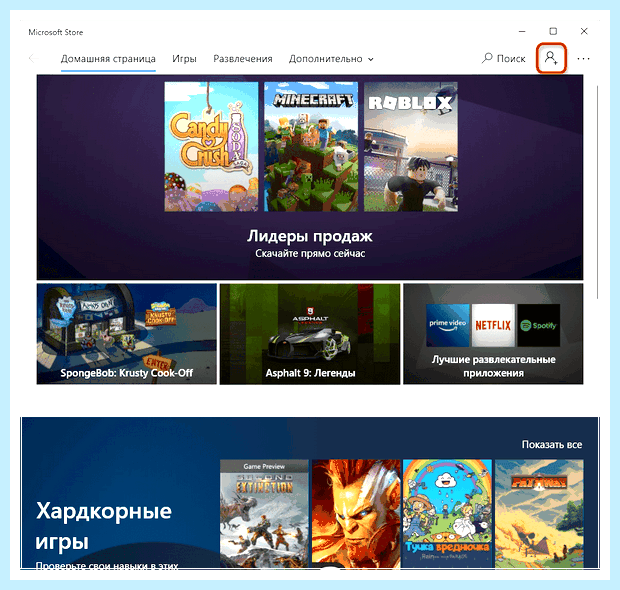Click the vertical scrollbar thumb
Image resolution: width=620 pixels, height=590 pixels.
tap(597, 192)
